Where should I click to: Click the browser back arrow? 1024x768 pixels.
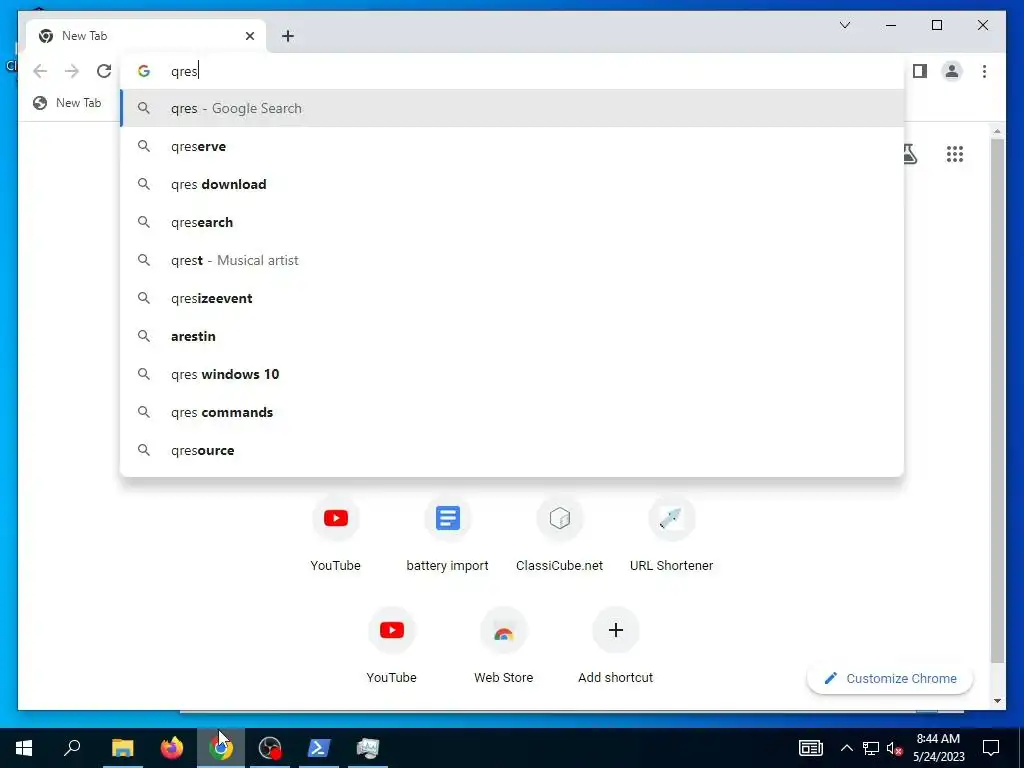coord(40,71)
